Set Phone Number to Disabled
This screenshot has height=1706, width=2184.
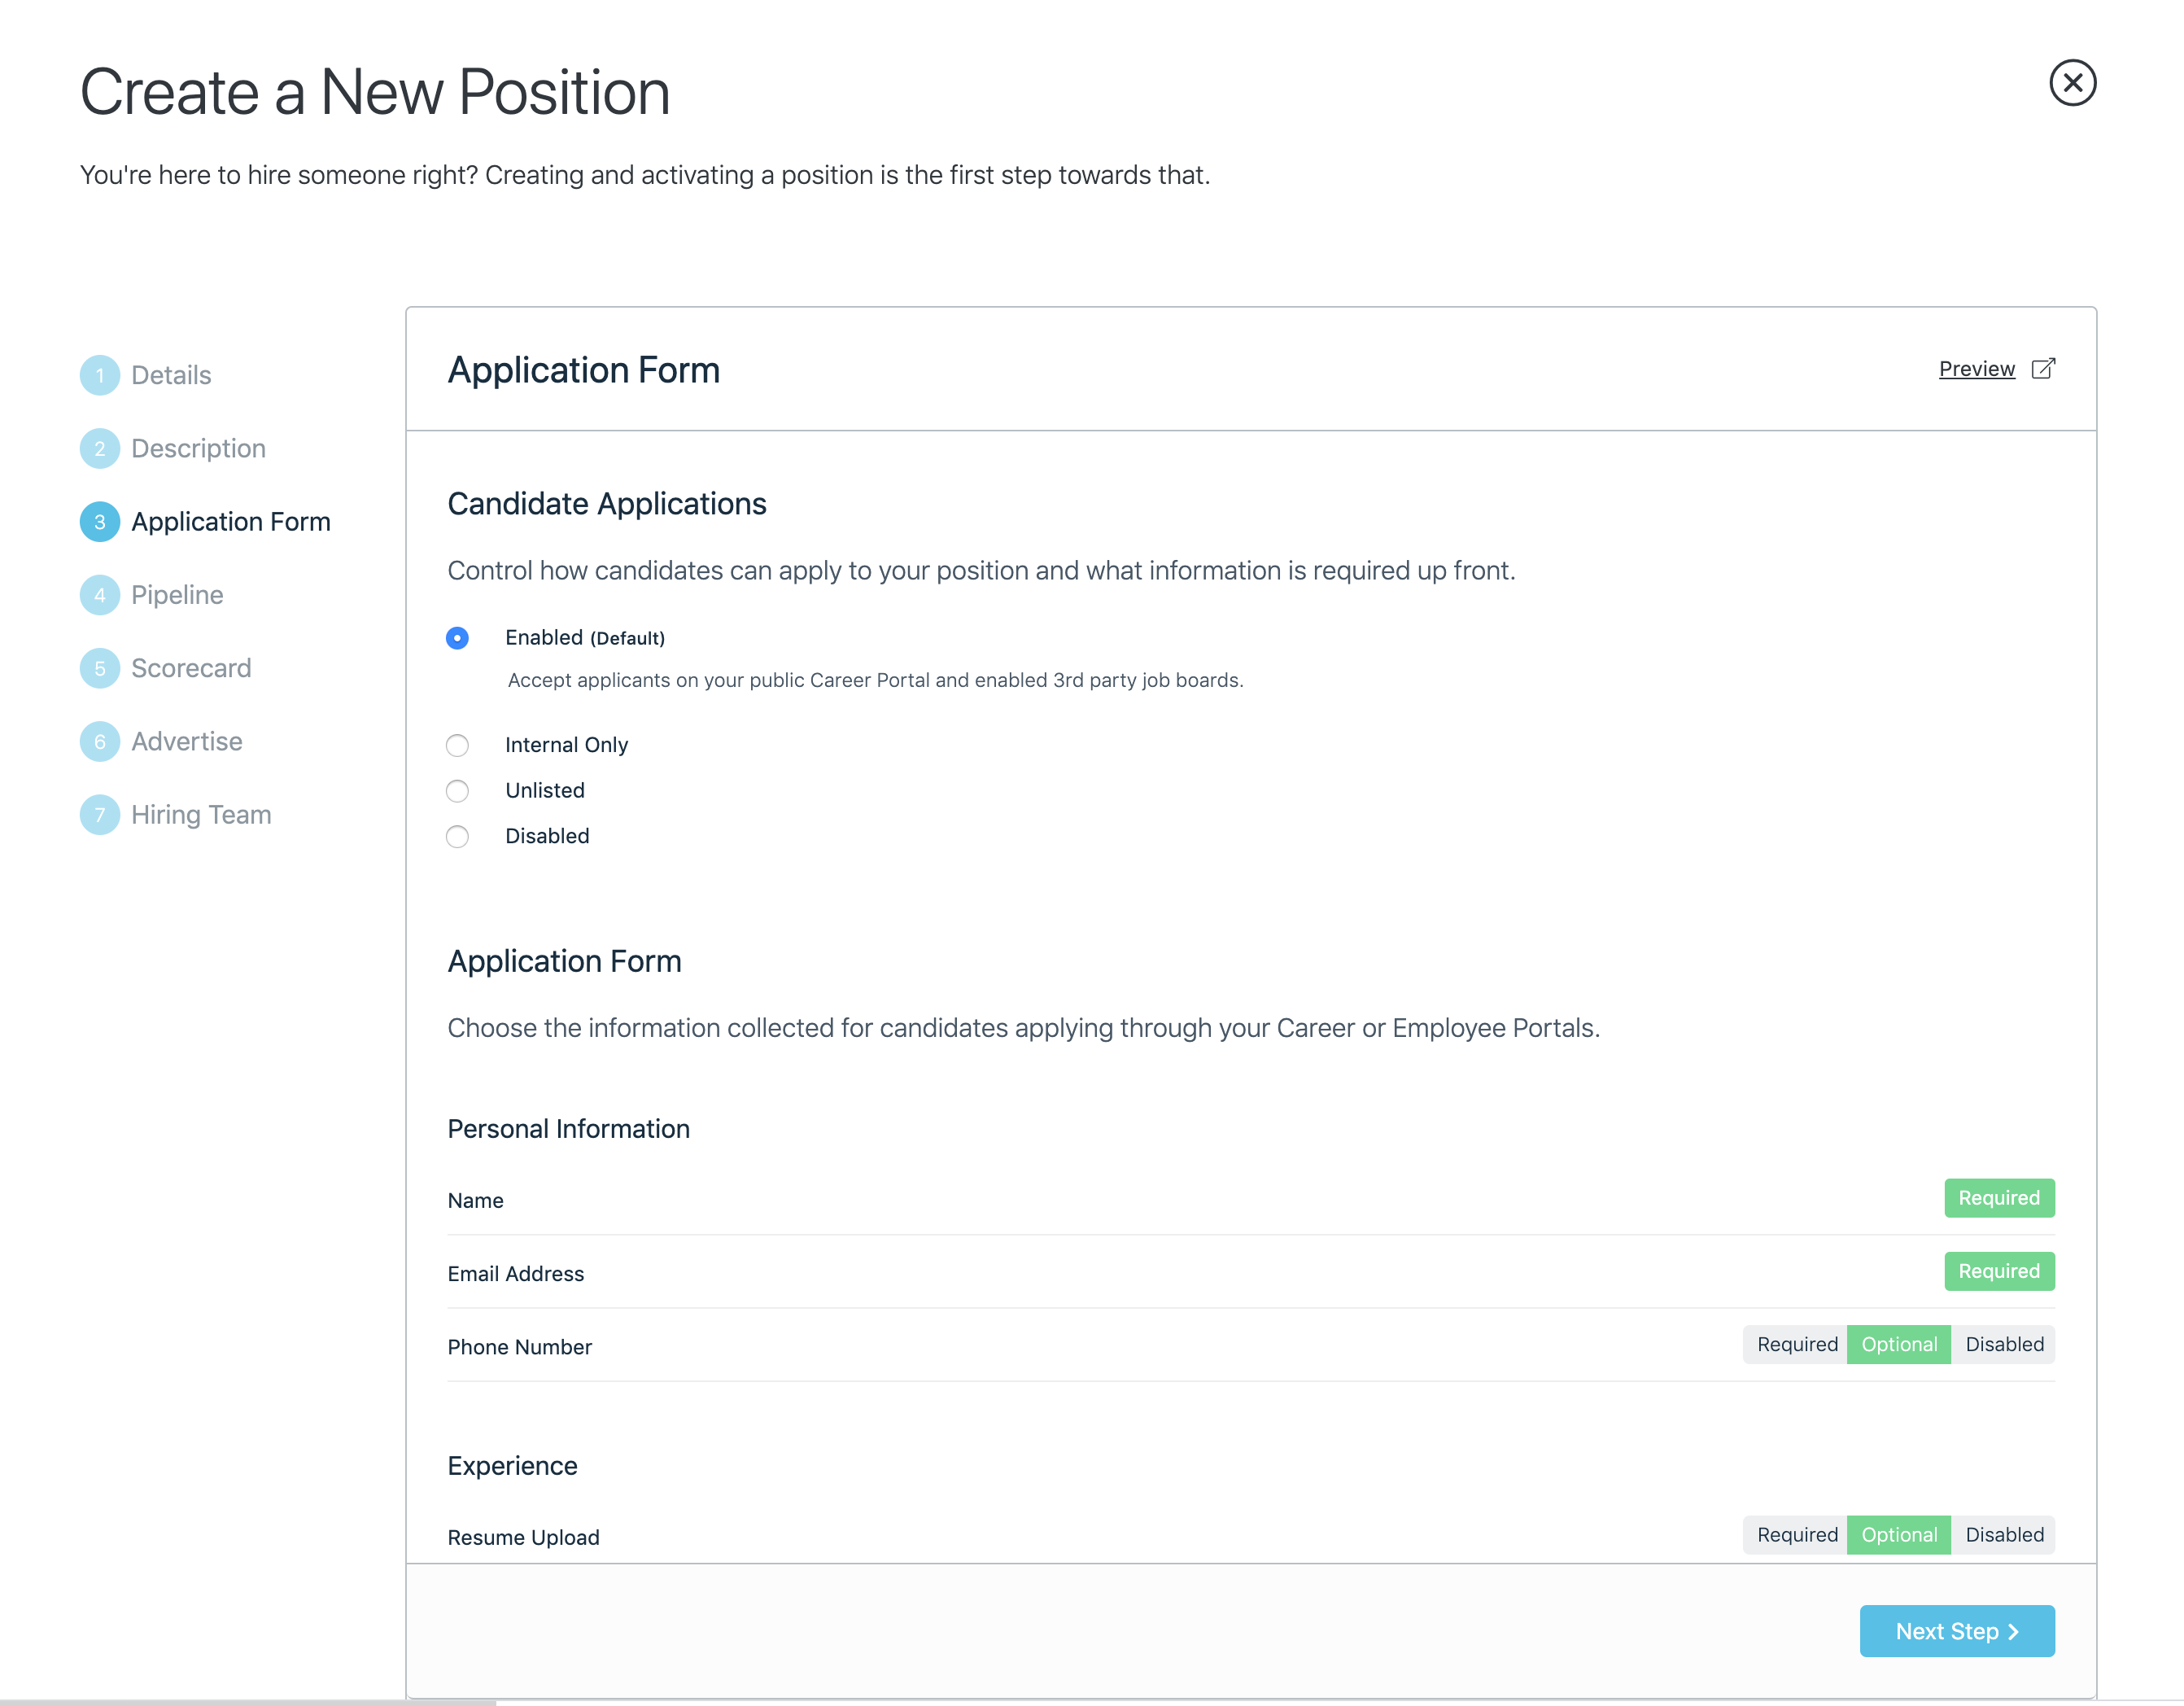point(2003,1345)
